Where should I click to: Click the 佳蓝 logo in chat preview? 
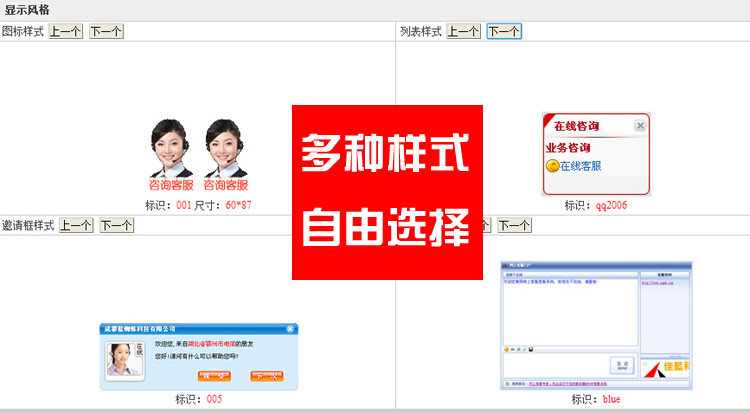click(x=666, y=368)
